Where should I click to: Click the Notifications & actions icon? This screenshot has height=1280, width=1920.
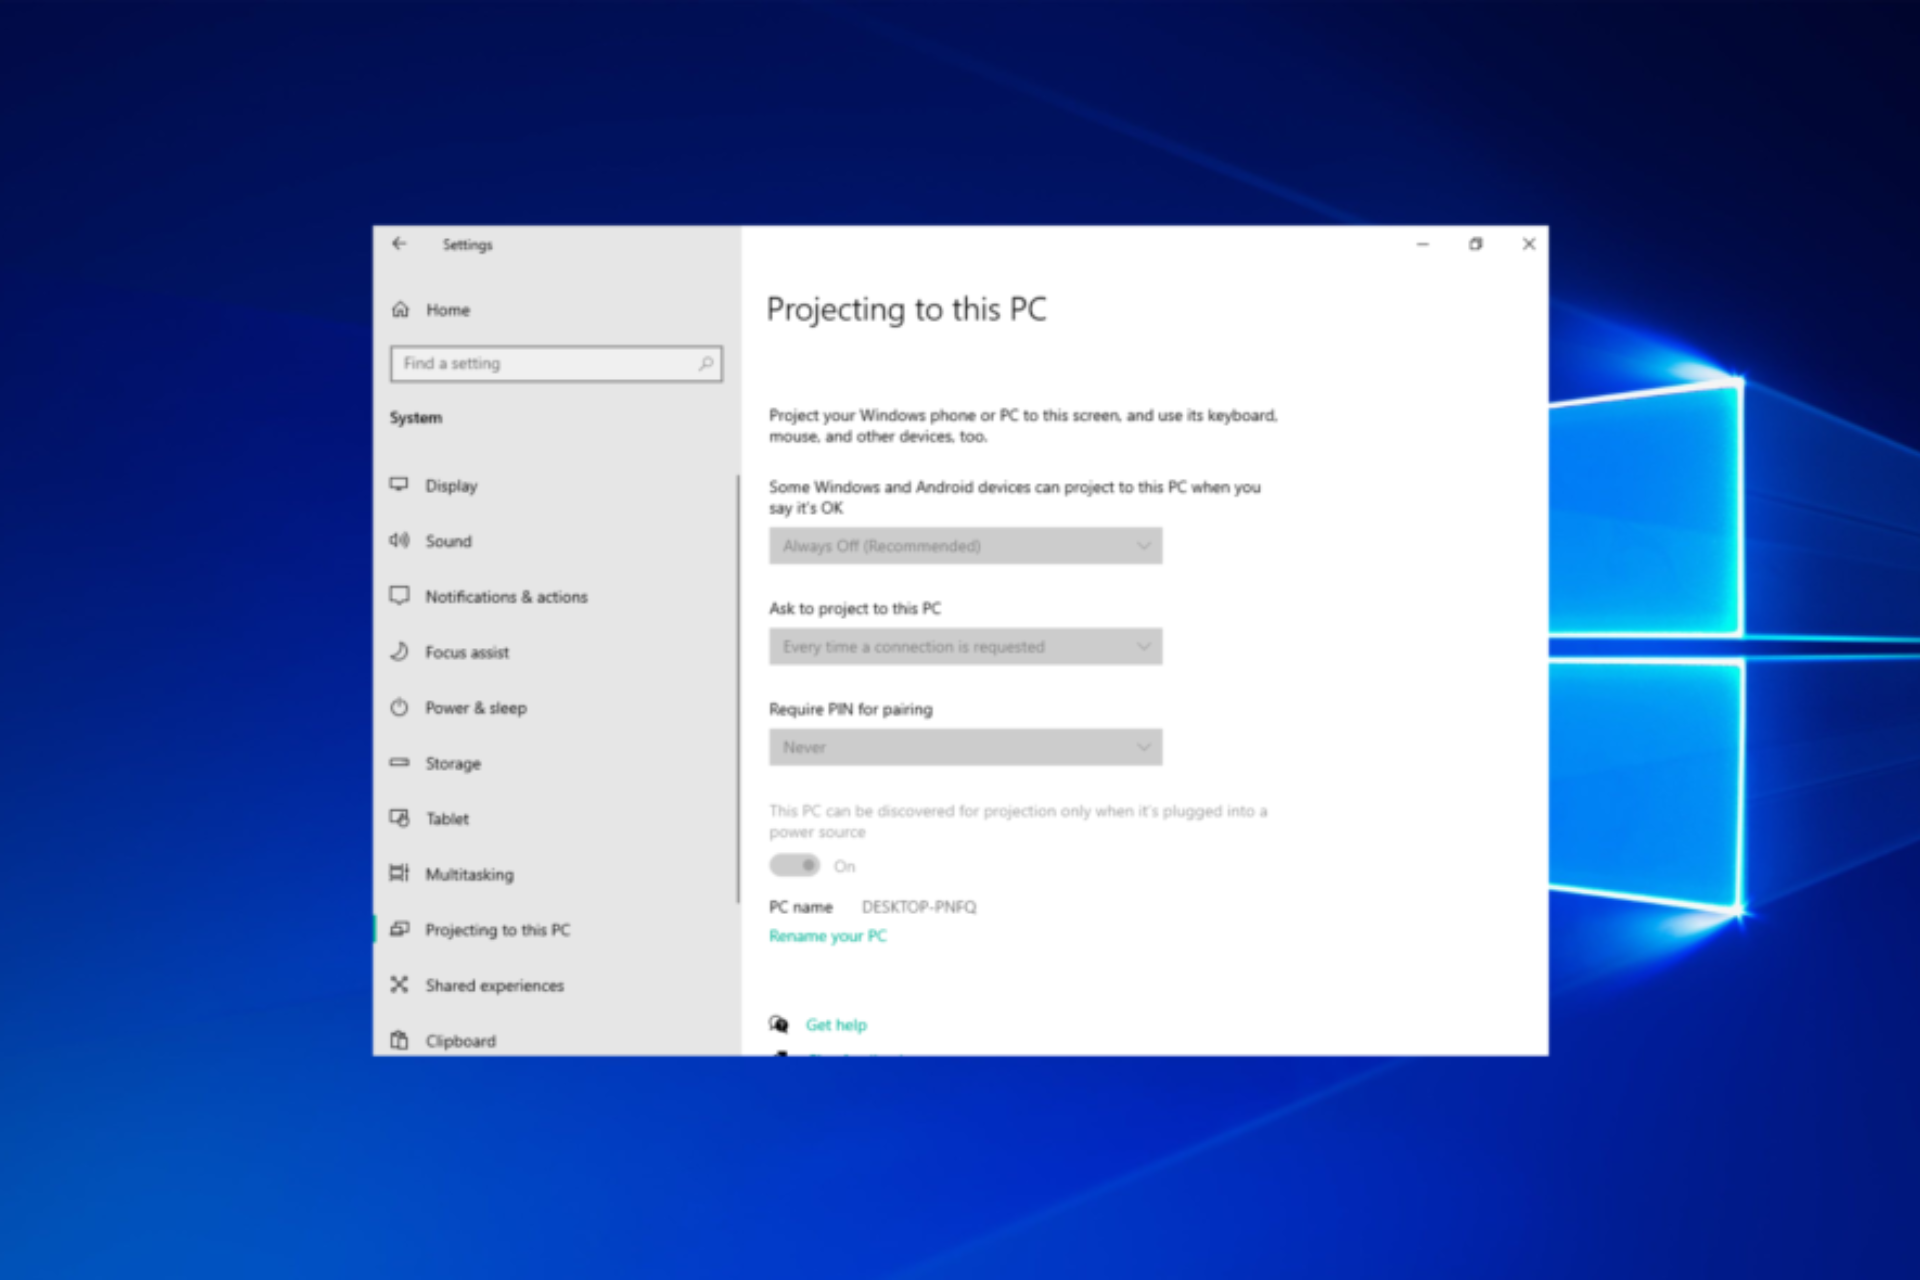point(401,596)
